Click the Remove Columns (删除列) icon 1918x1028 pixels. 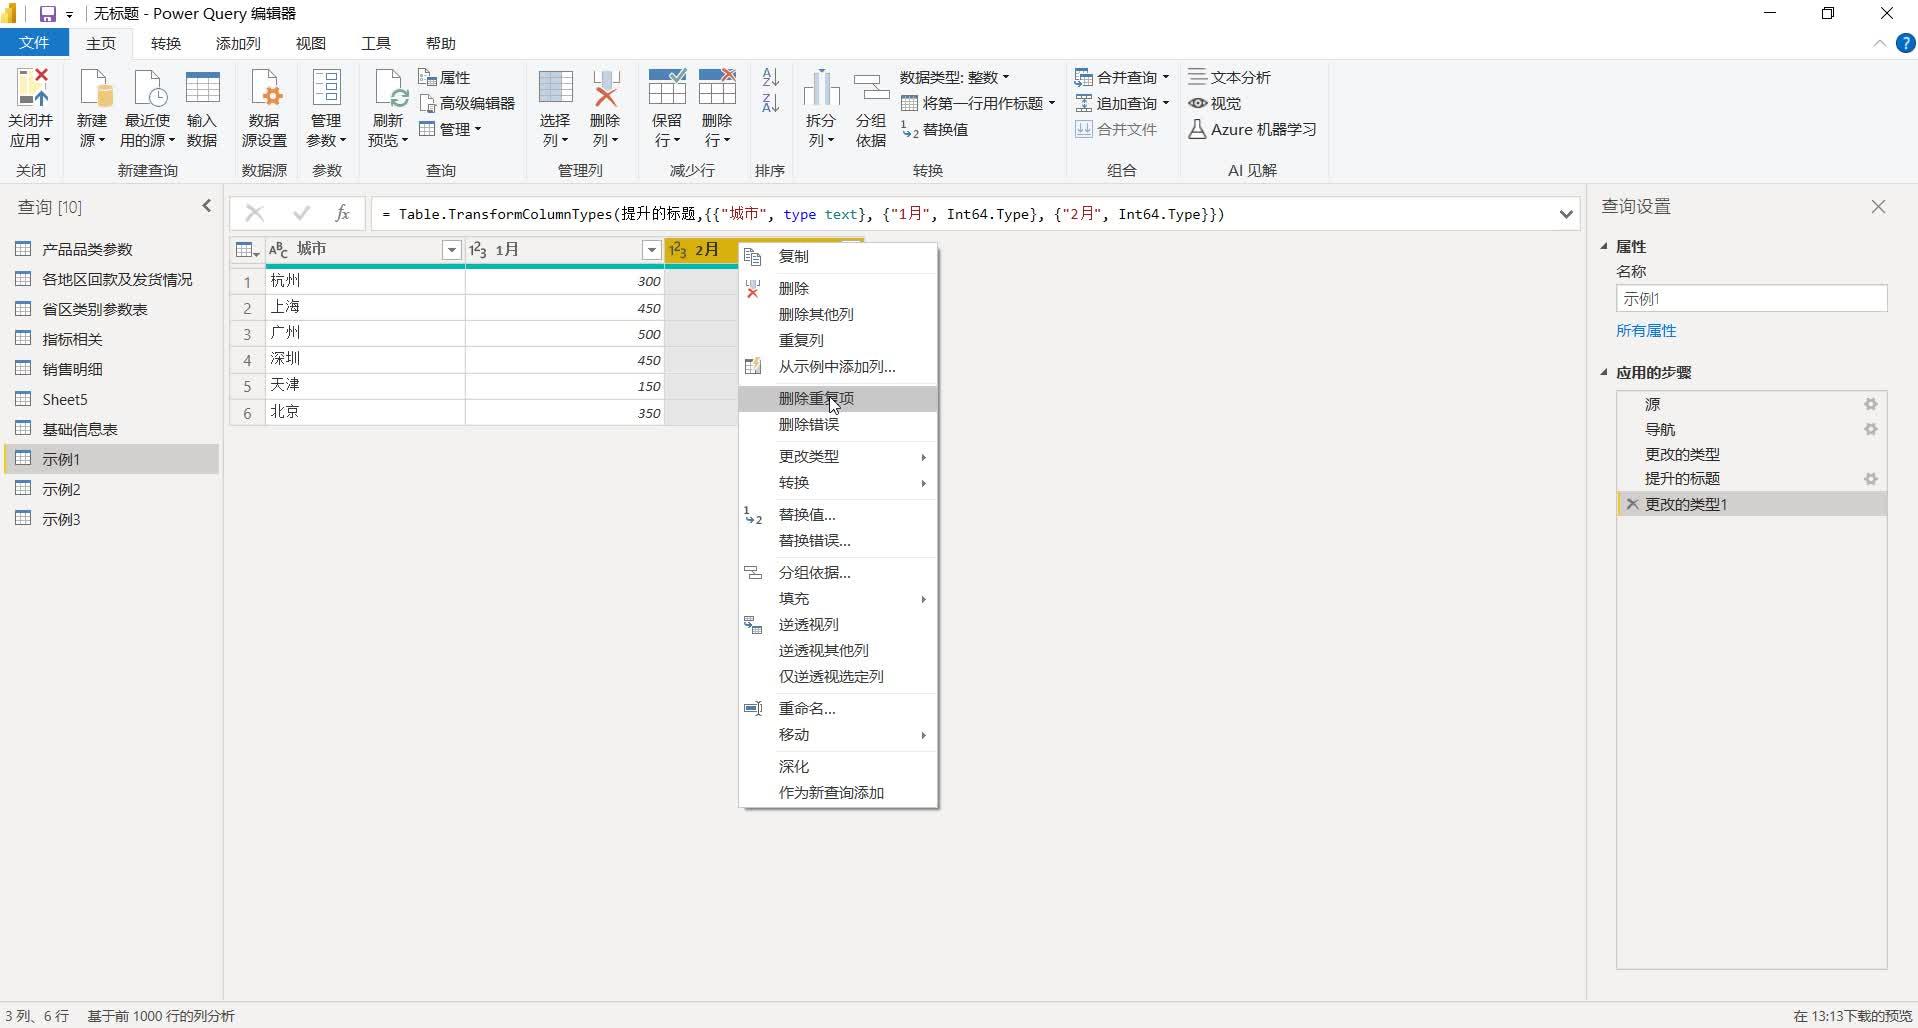coord(605,88)
